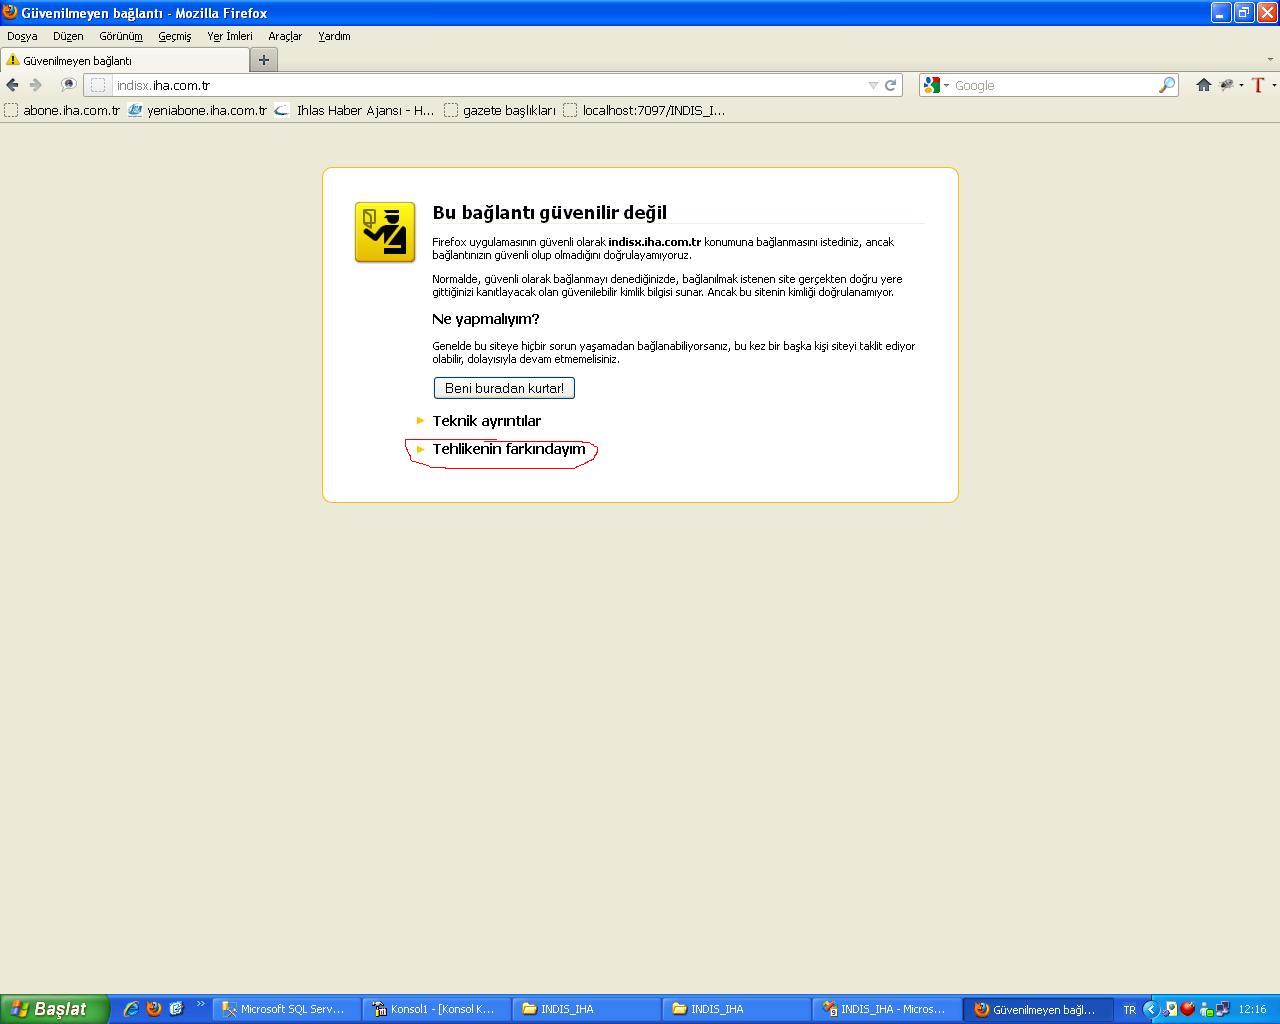1280x1024 pixels.
Task: Open yeniabone.iha.com.tr bookmark
Action: pyautogui.click(x=197, y=110)
